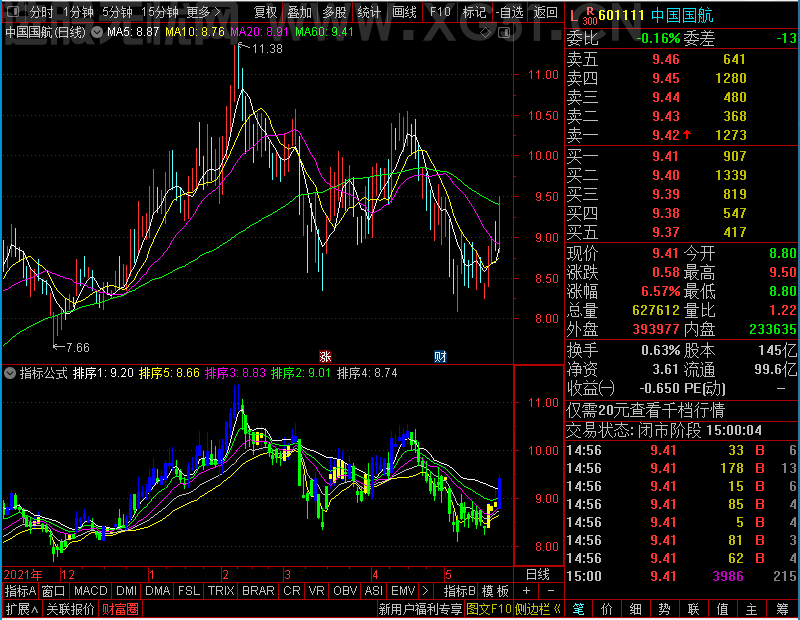Click the 返回 back button

click(545, 12)
